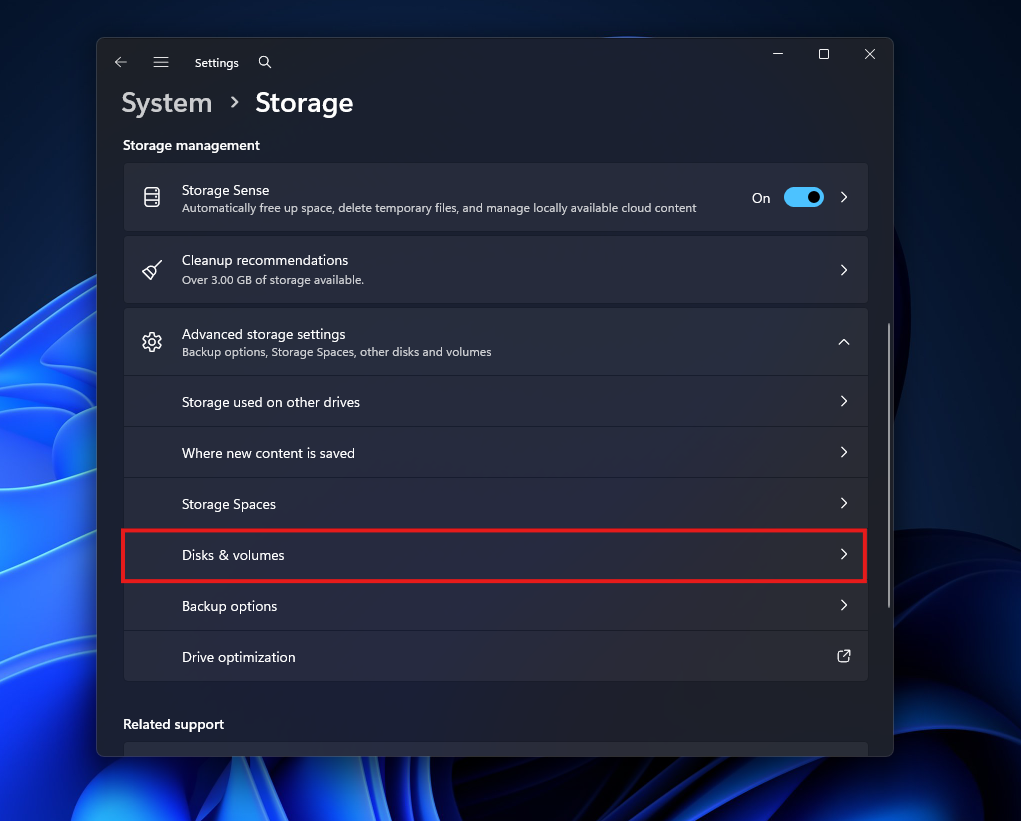Click the Drive optimization external link icon
This screenshot has height=821, width=1021.
coord(843,656)
